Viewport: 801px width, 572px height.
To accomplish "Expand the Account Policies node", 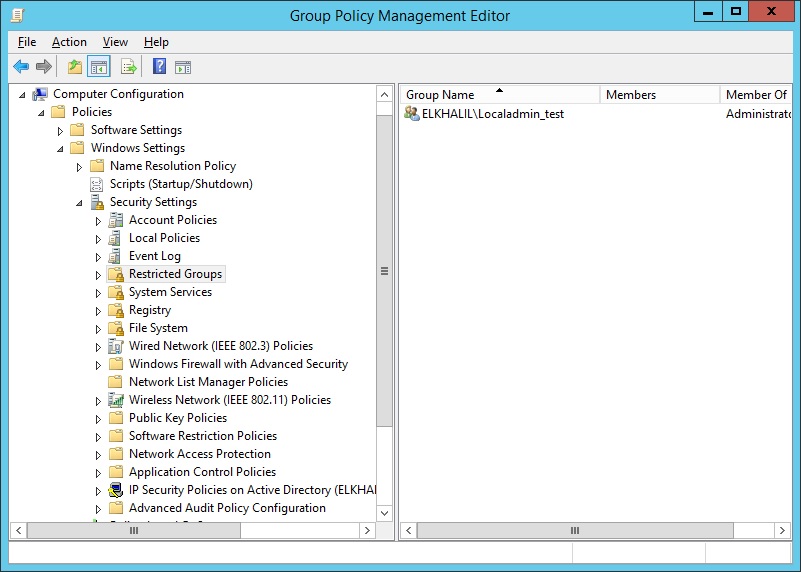I will coord(98,221).
